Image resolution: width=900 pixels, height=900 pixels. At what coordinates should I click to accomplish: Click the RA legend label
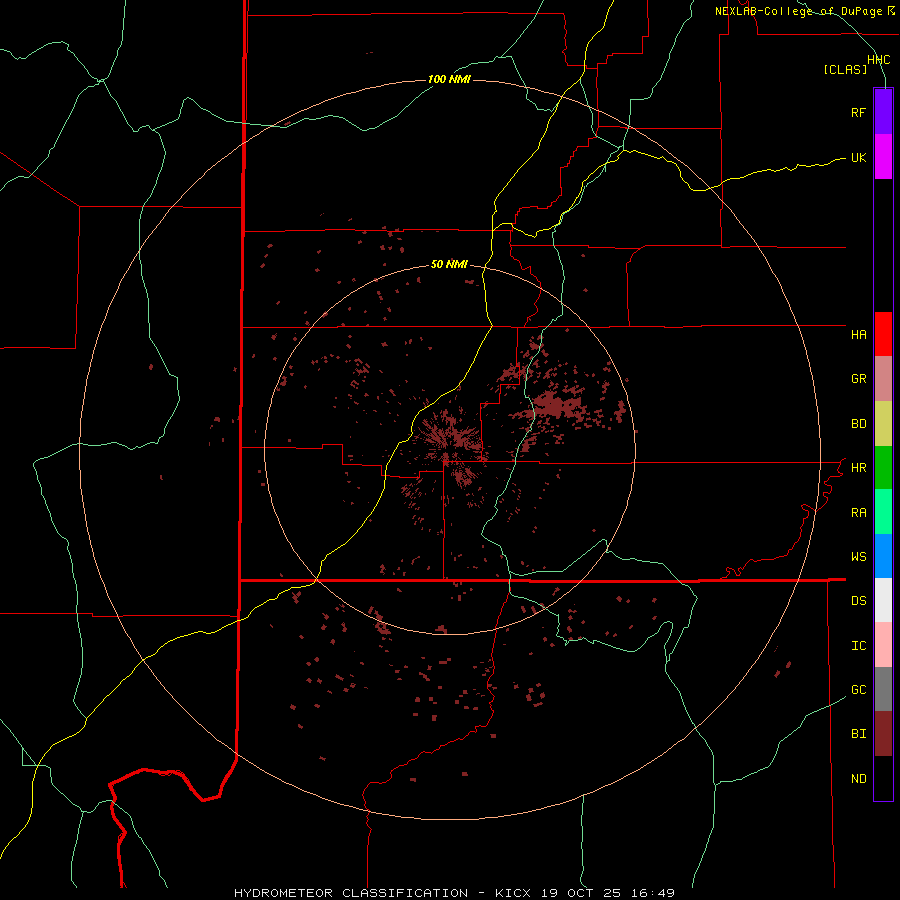coord(858,513)
